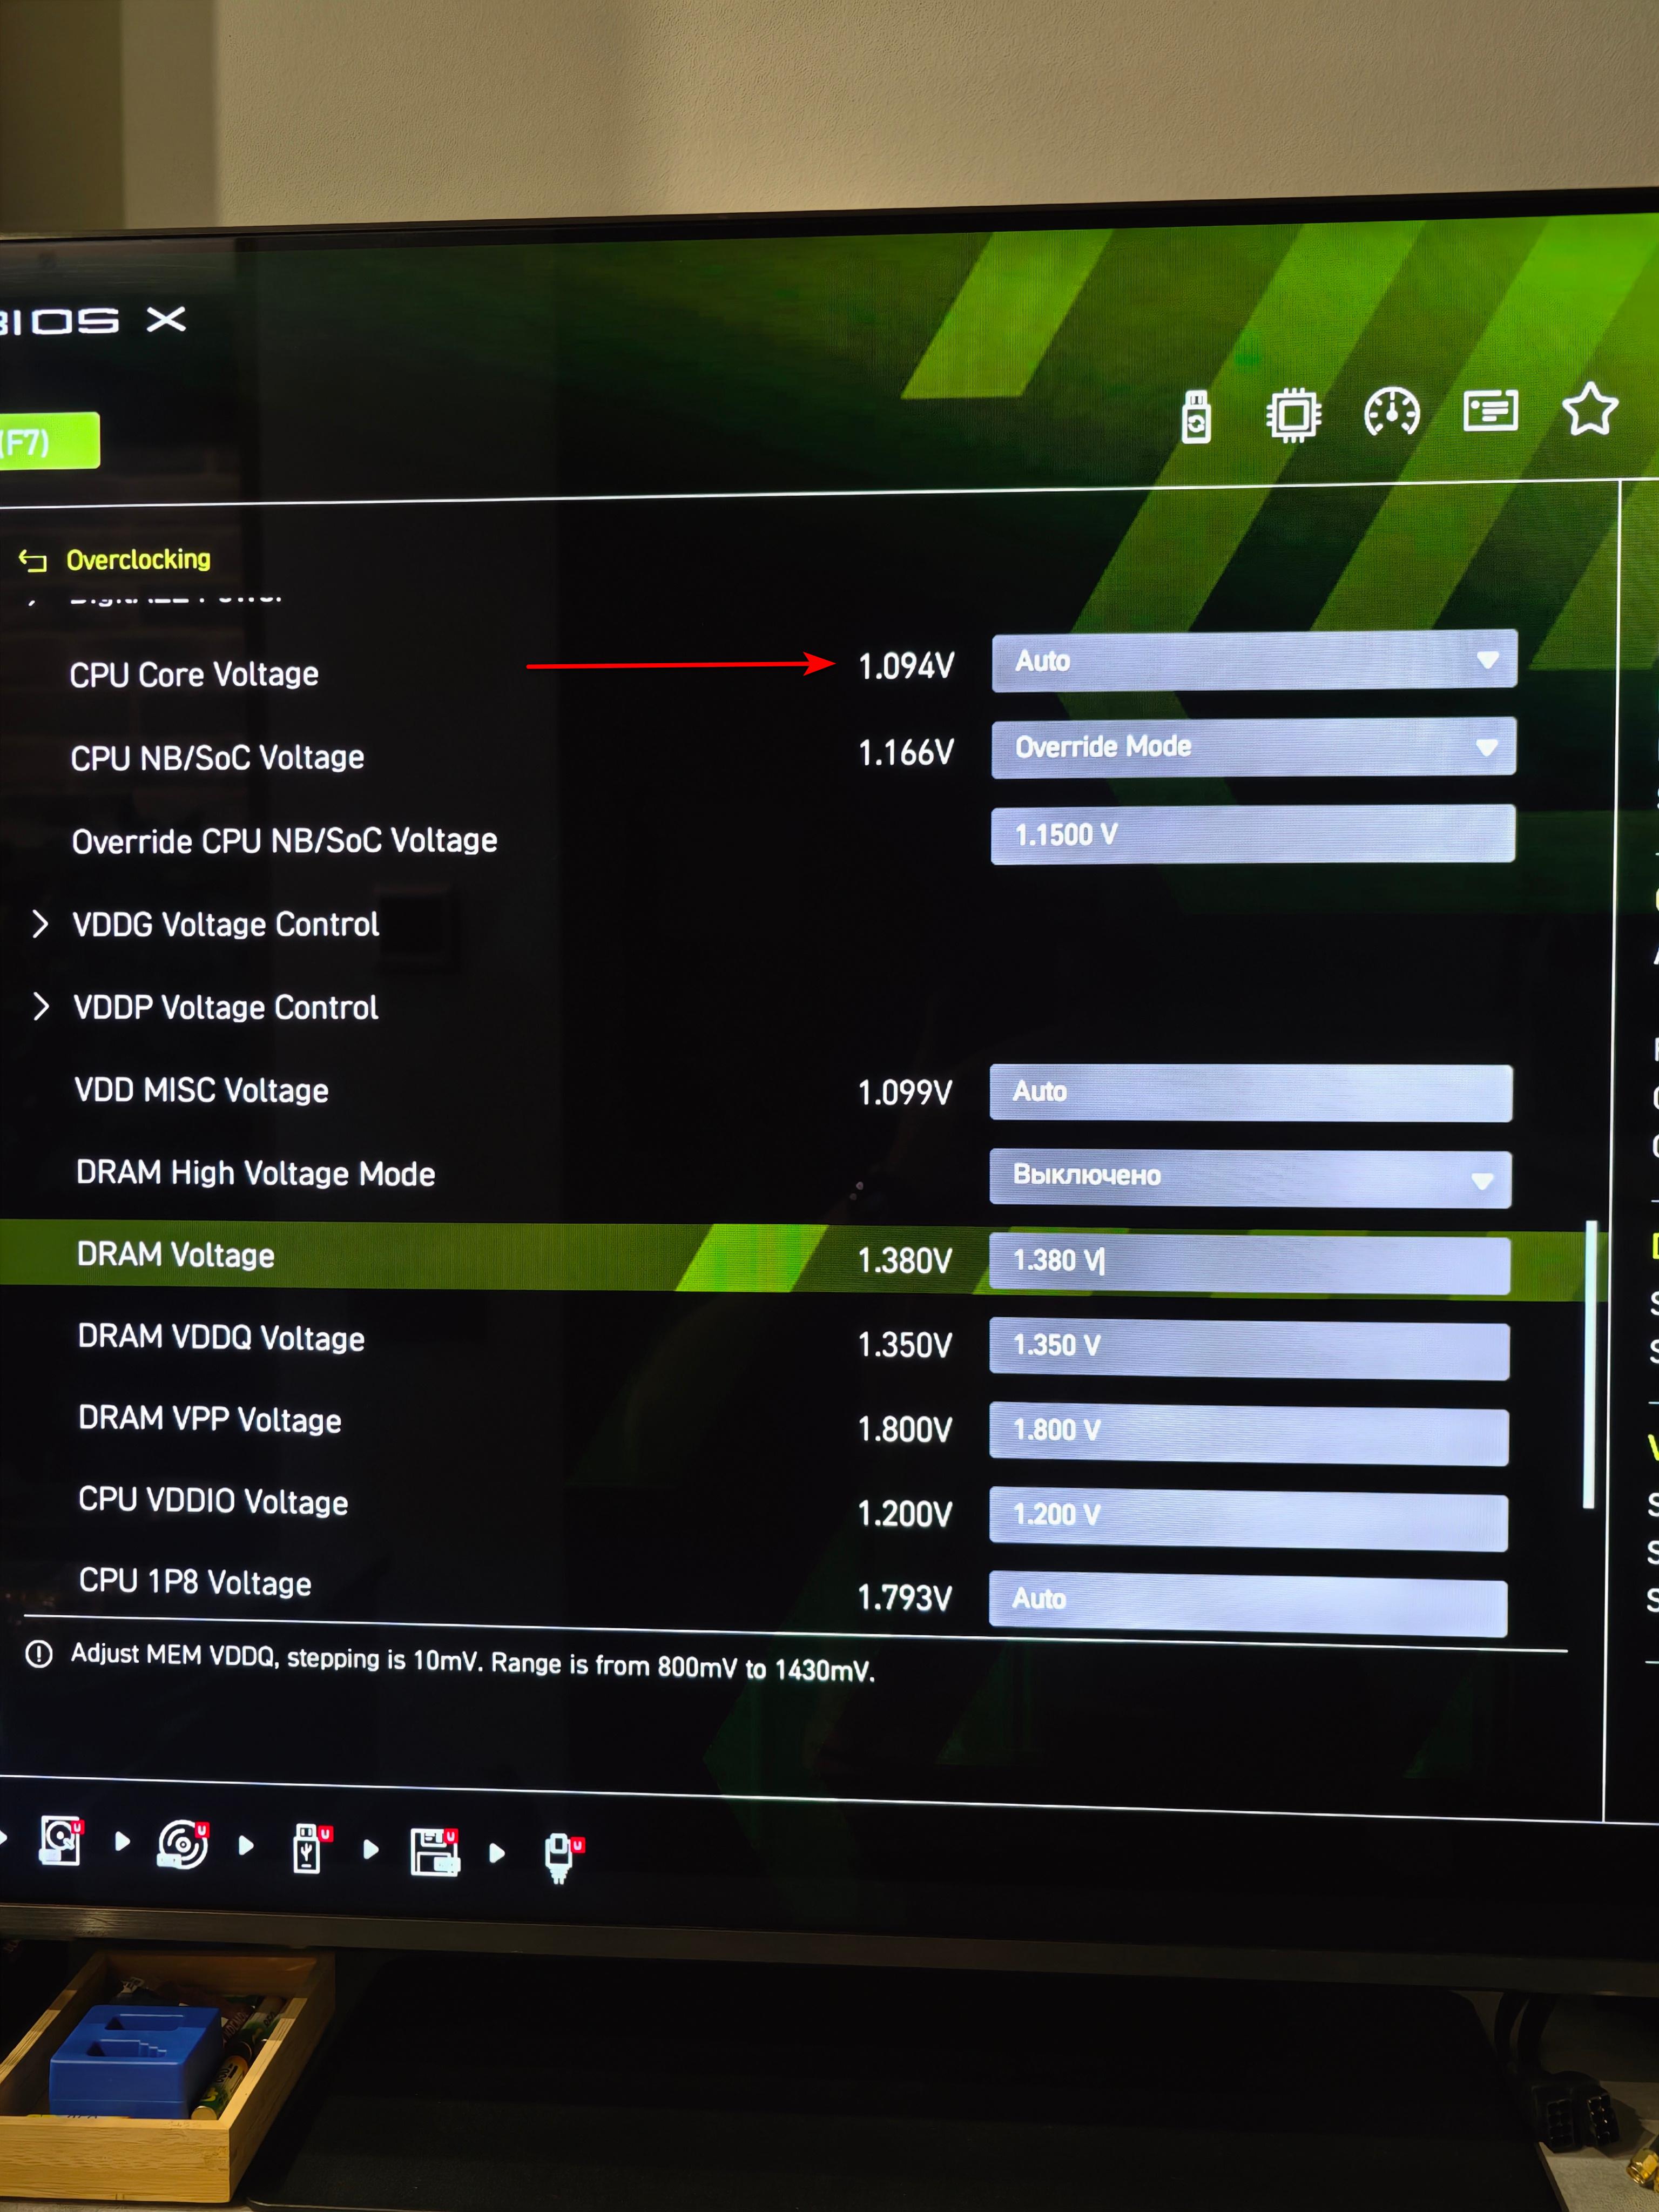1659x2212 pixels.
Task: Open the CPU chip icon
Action: point(1293,414)
